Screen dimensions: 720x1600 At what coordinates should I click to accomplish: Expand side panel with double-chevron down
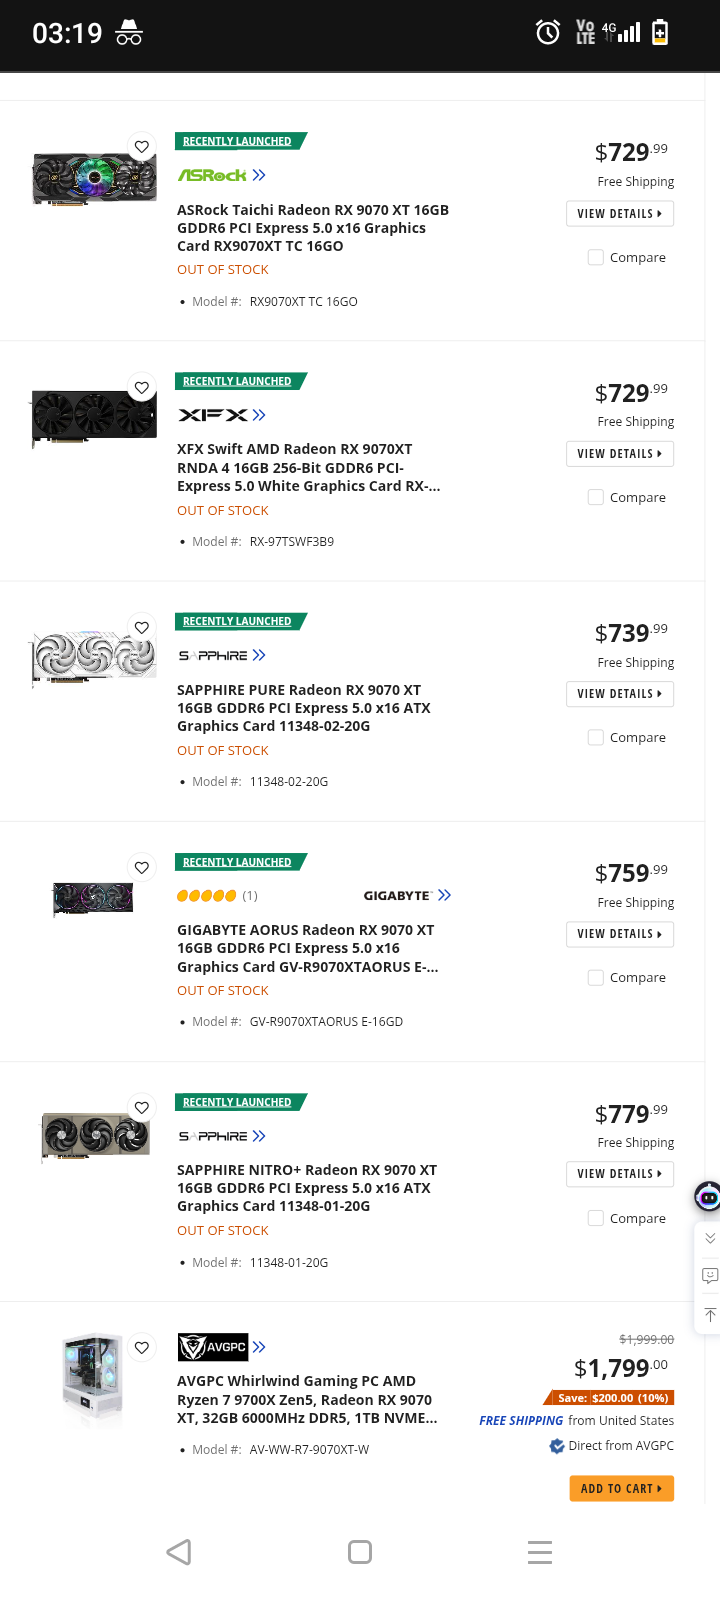point(710,1238)
